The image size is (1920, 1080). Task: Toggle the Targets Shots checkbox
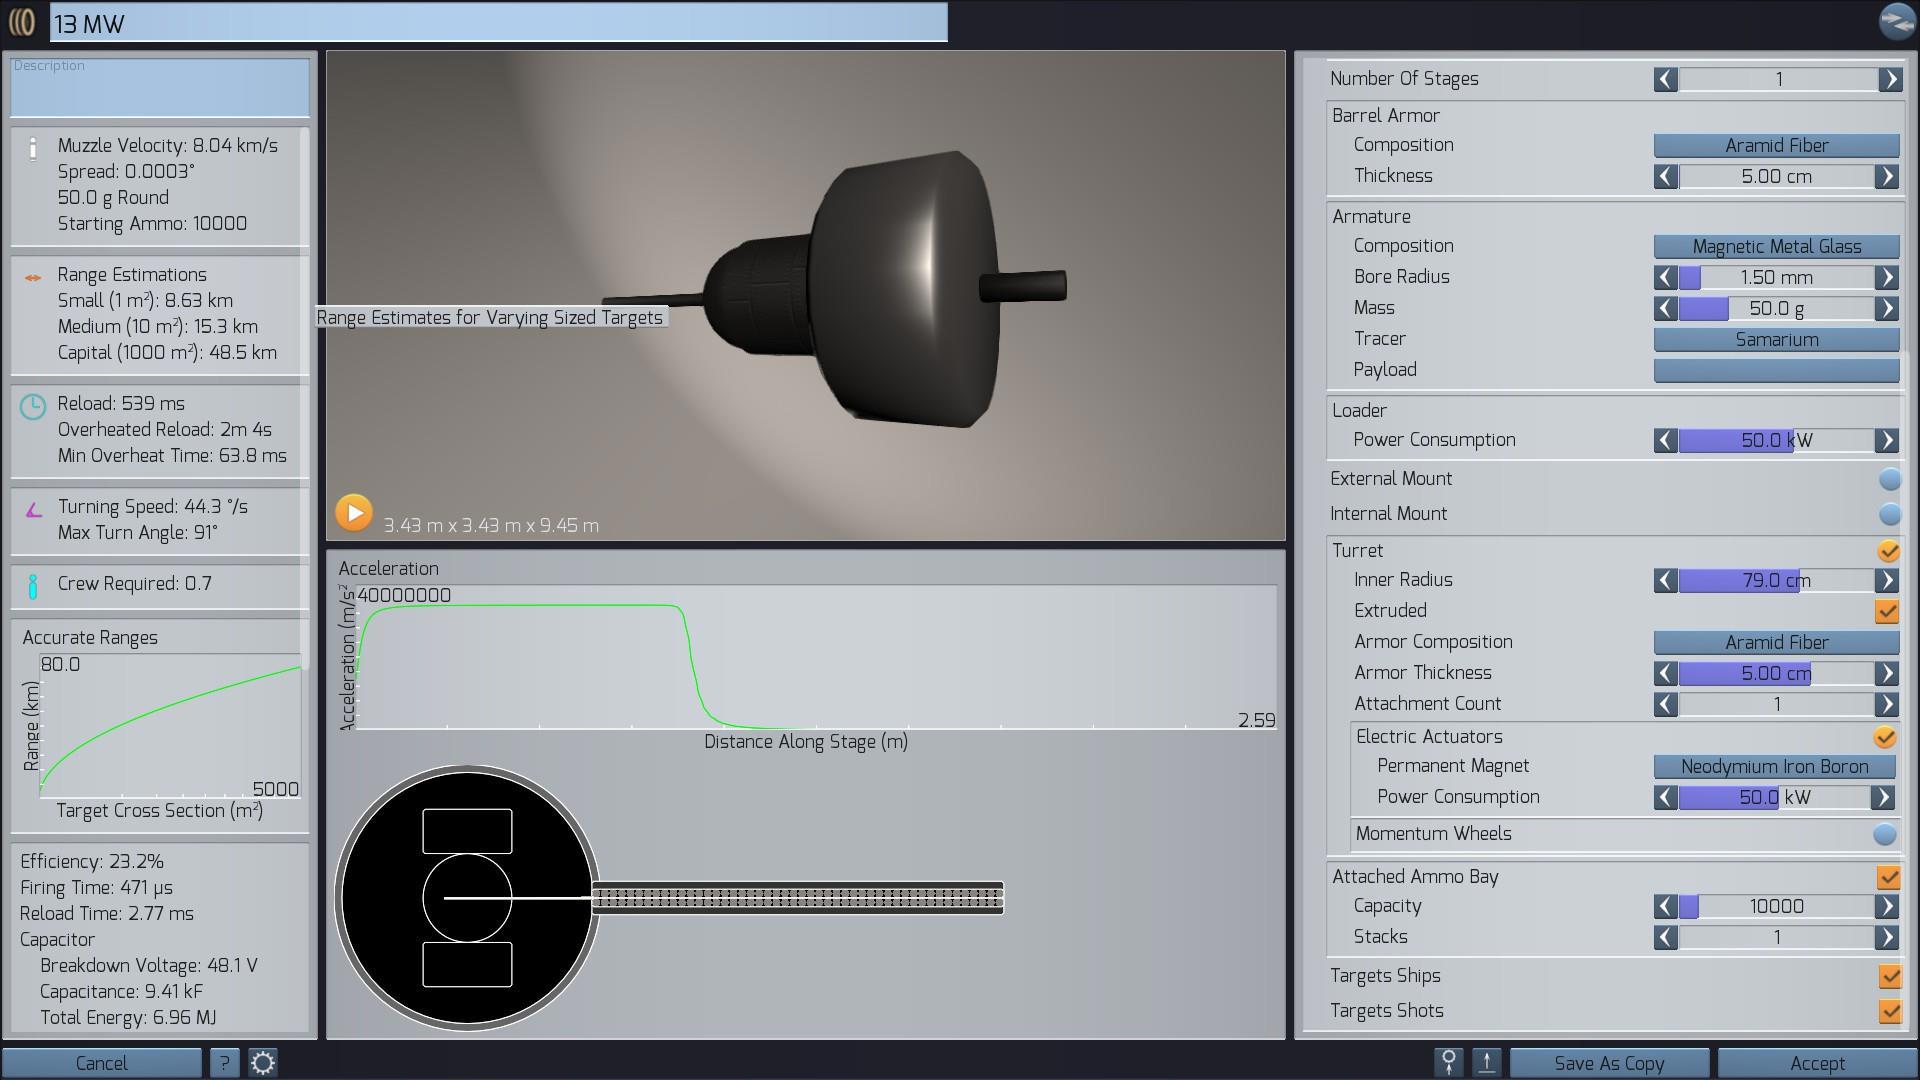point(1889,1011)
